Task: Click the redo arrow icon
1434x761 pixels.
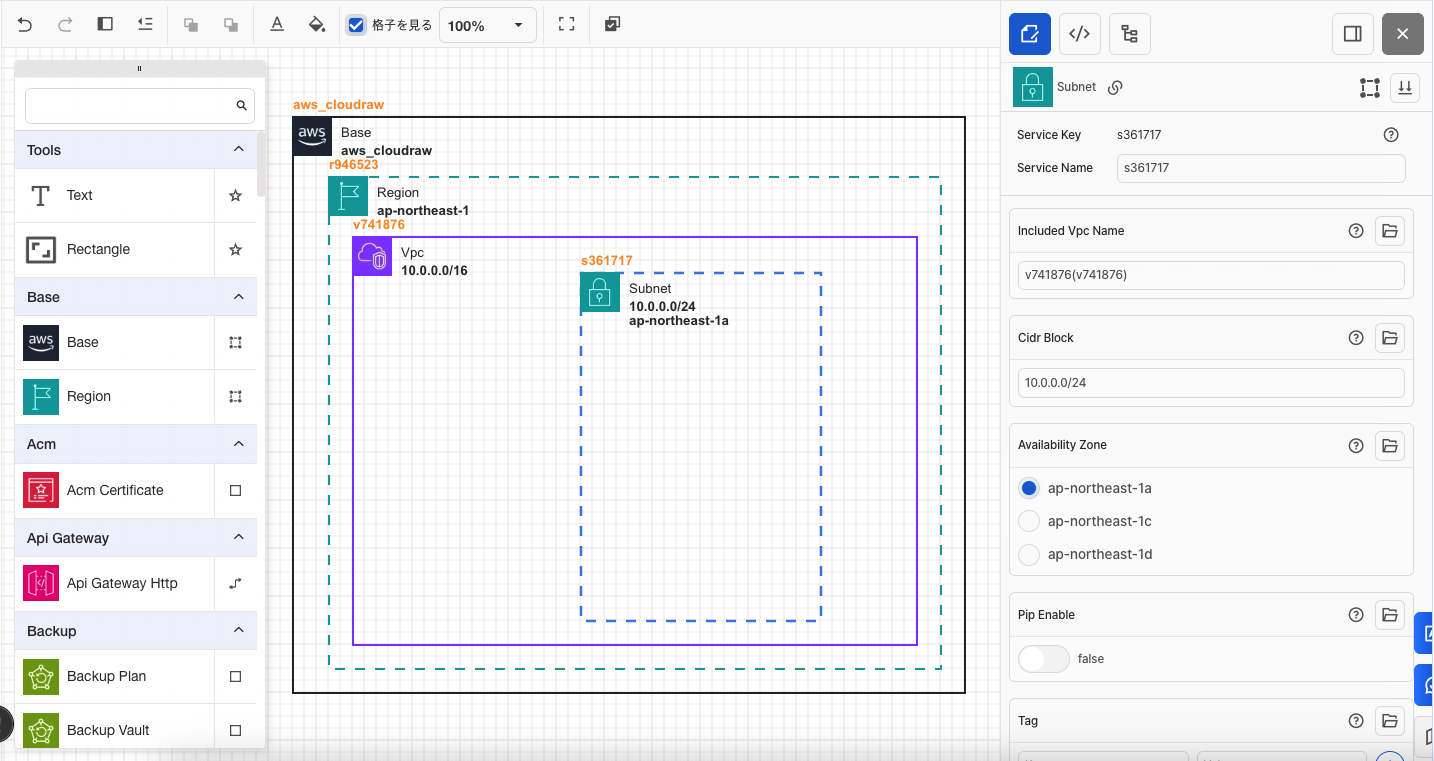Action: tap(65, 25)
